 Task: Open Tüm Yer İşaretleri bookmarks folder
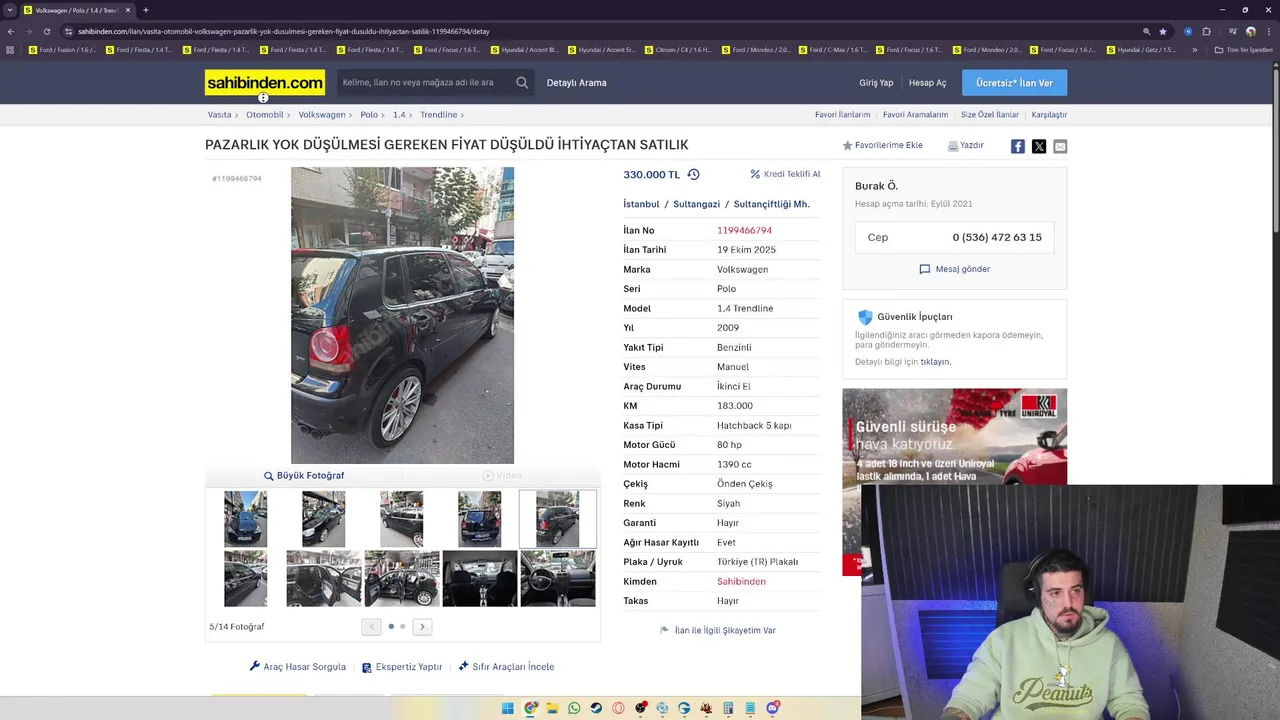(x=1243, y=50)
